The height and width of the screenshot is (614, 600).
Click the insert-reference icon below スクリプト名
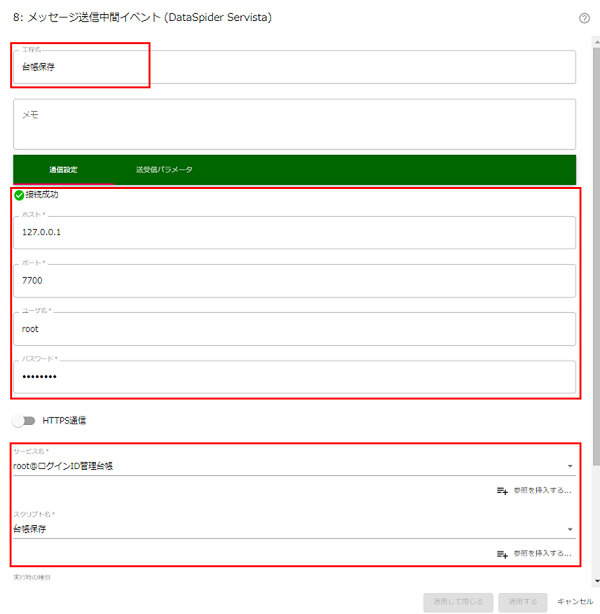[x=502, y=553]
